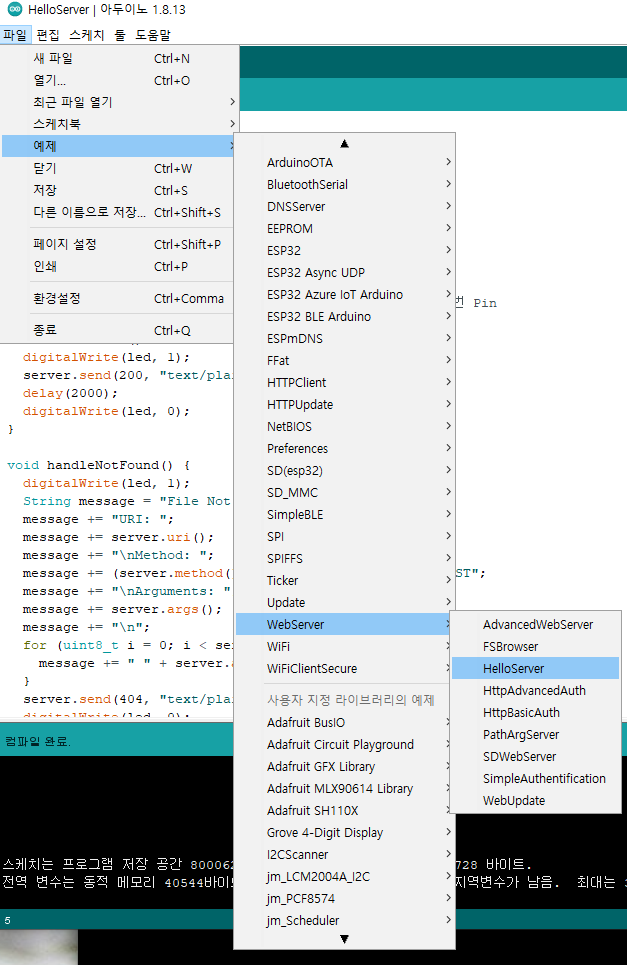
Task: Expand ESP32 examples
Action: [x=345, y=250]
